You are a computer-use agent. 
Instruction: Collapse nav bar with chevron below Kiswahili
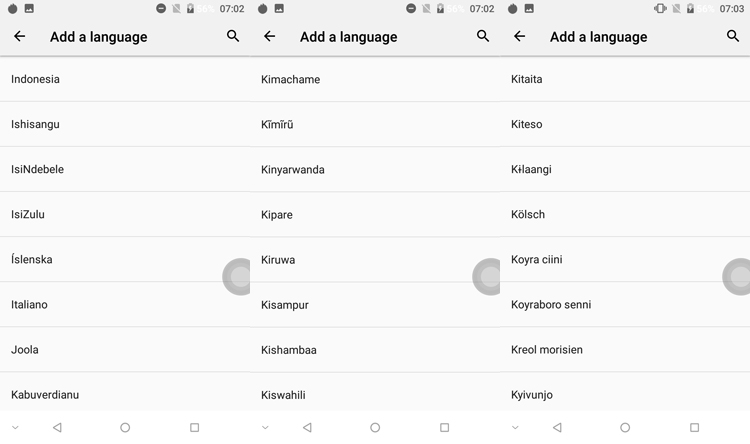click(x=265, y=427)
